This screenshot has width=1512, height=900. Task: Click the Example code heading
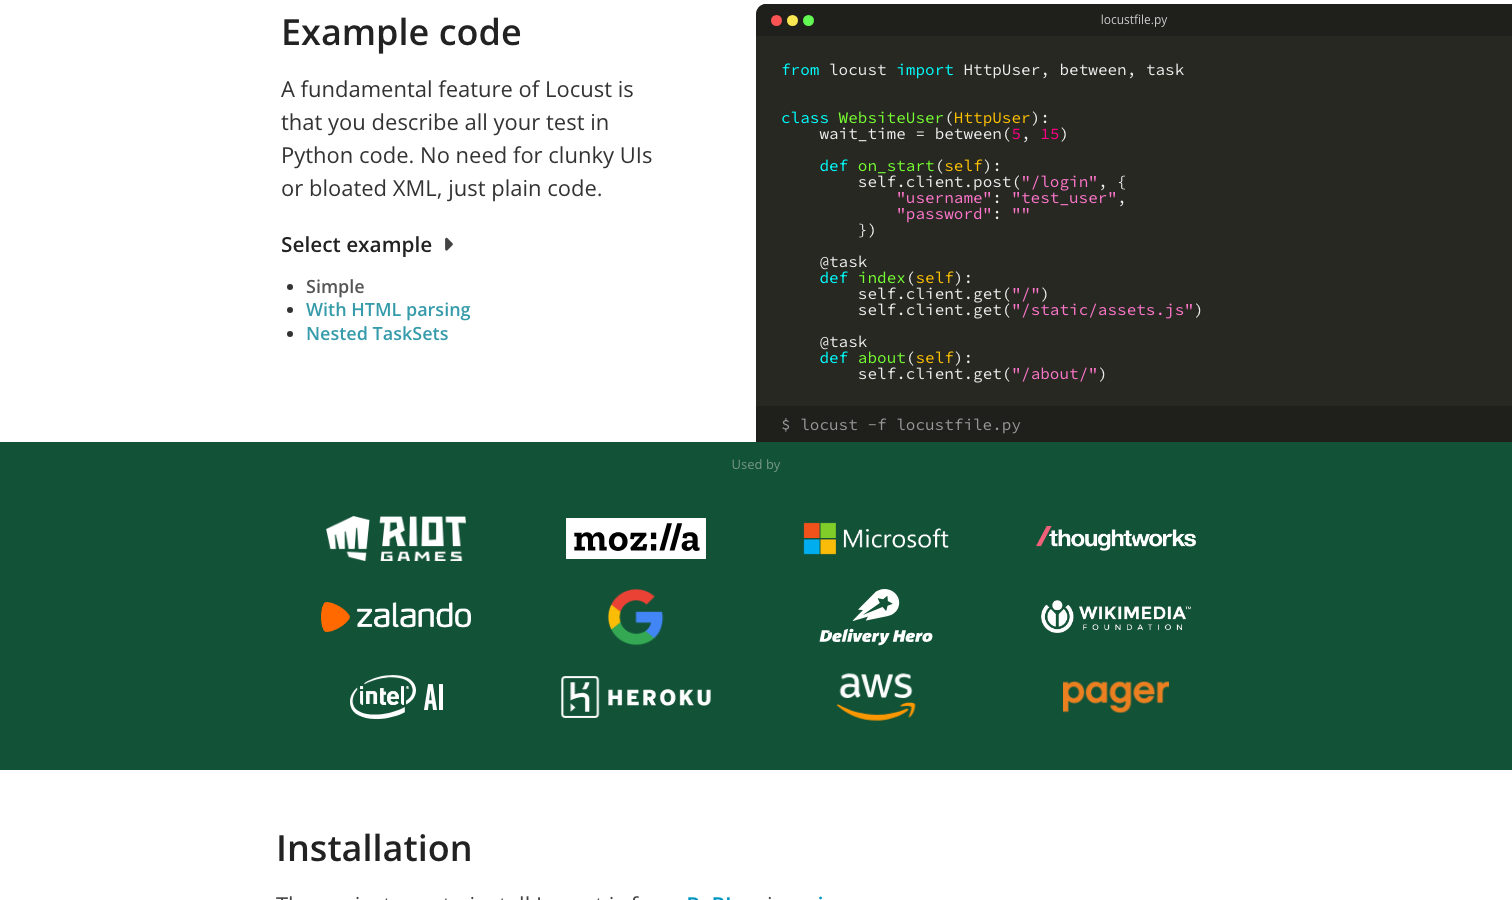[401, 33]
